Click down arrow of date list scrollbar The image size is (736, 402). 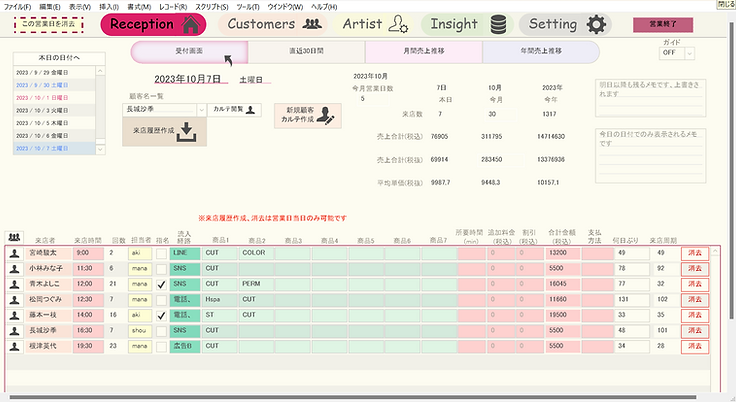pos(100,149)
